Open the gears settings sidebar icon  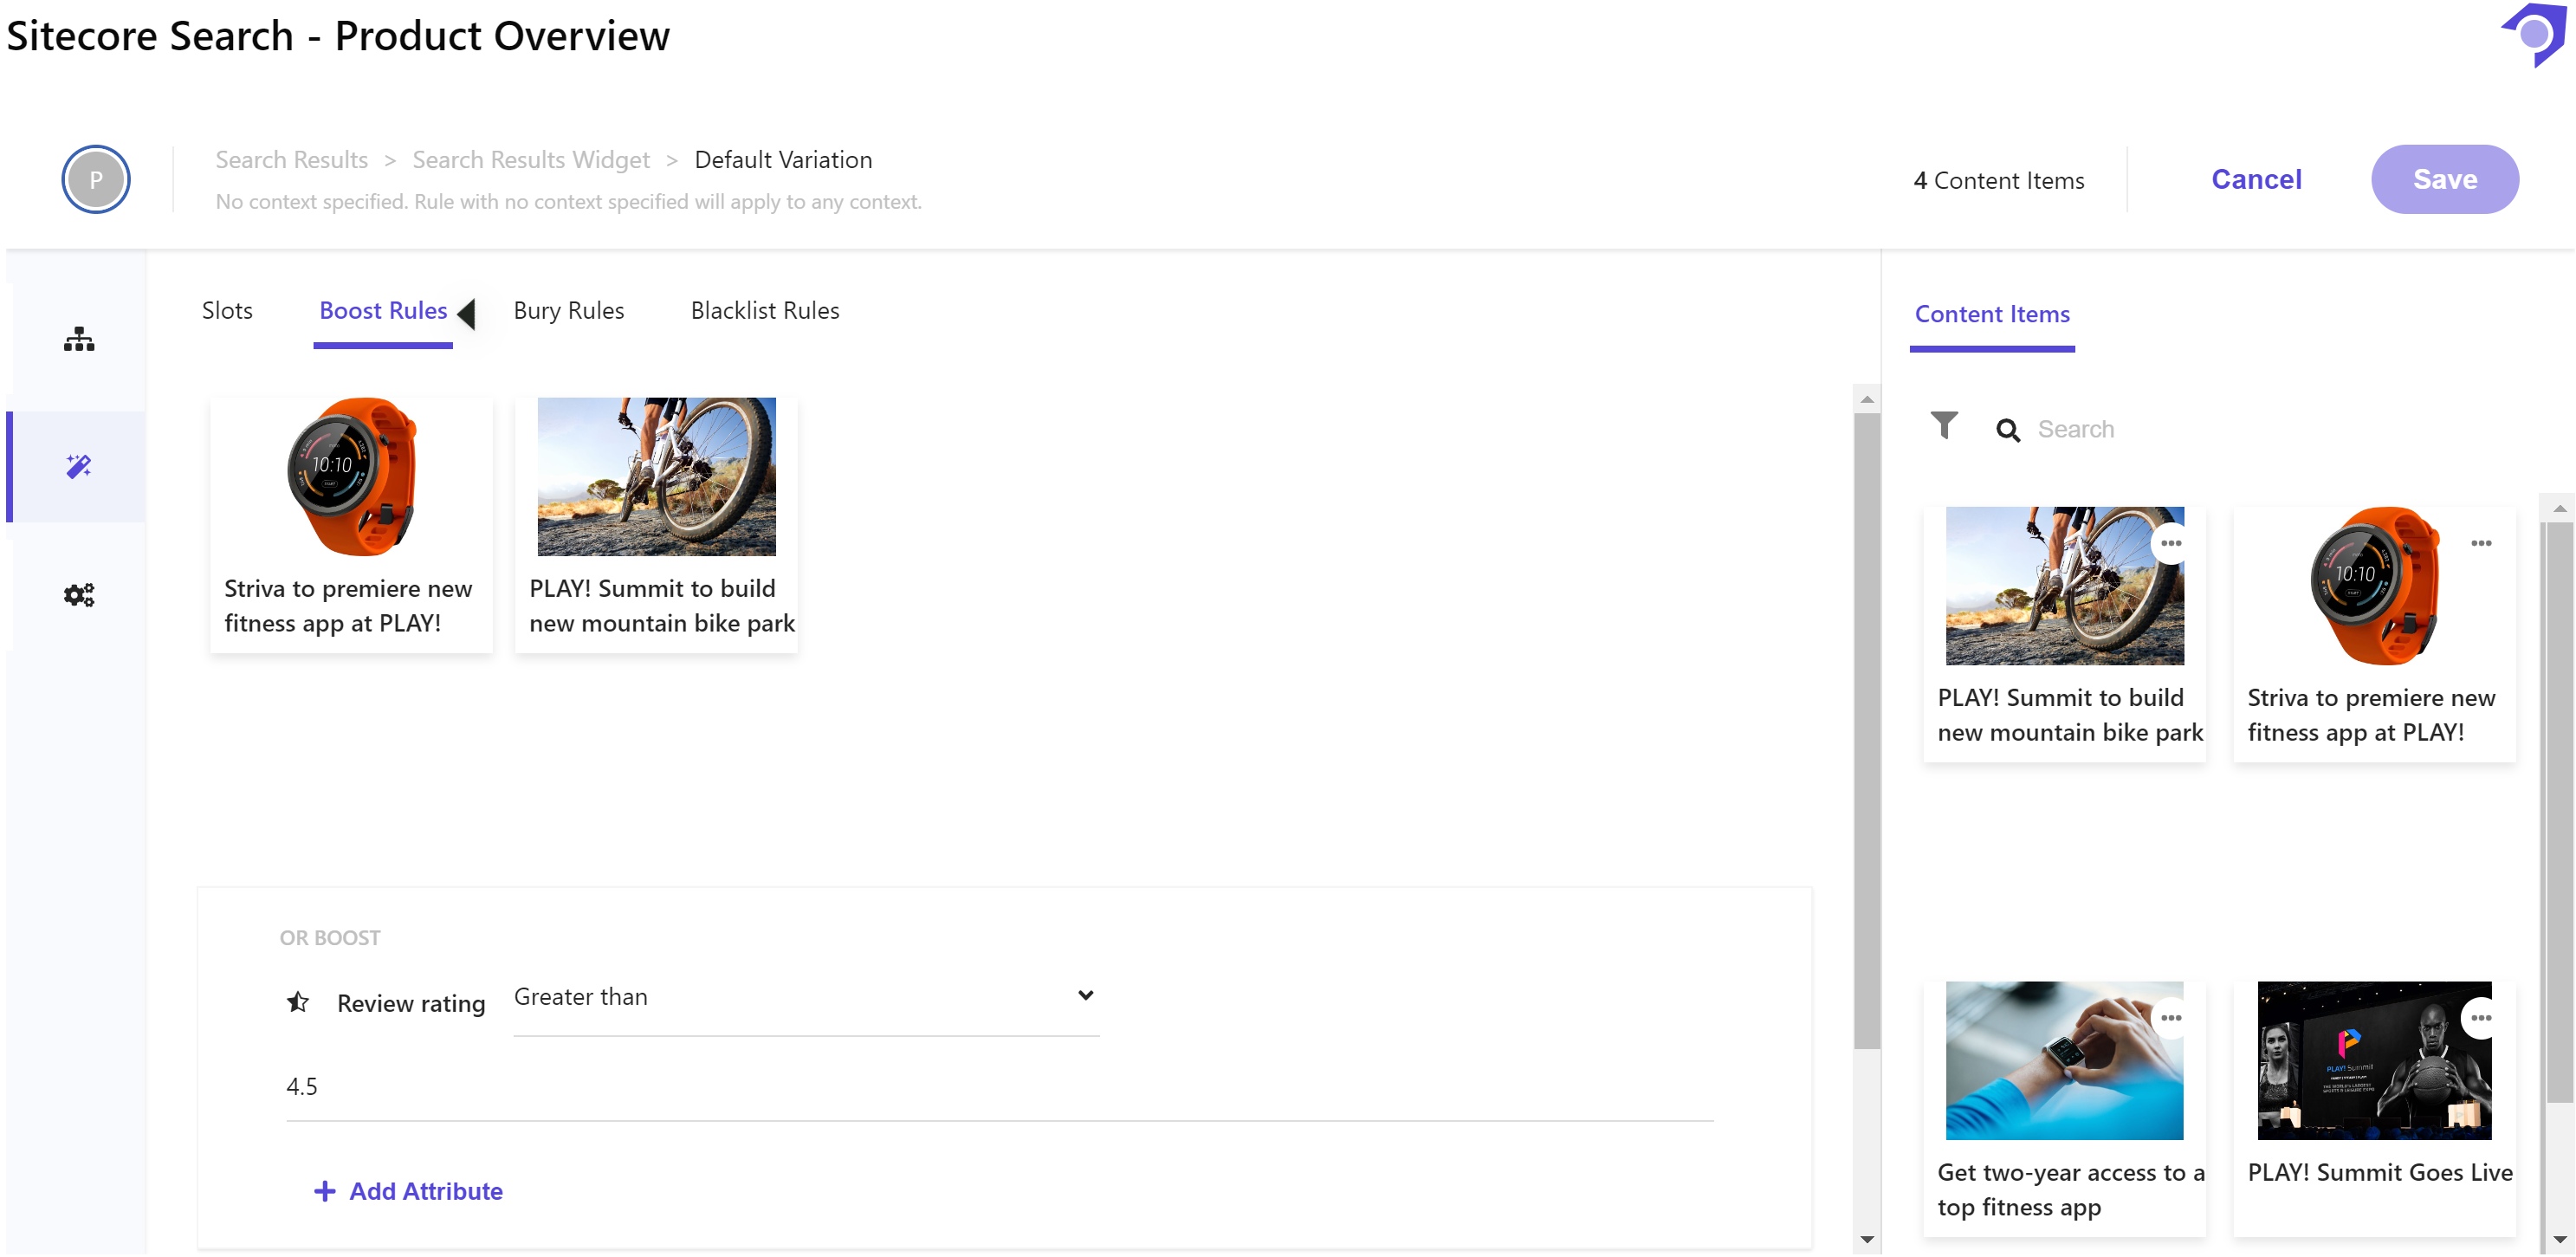pos(79,595)
